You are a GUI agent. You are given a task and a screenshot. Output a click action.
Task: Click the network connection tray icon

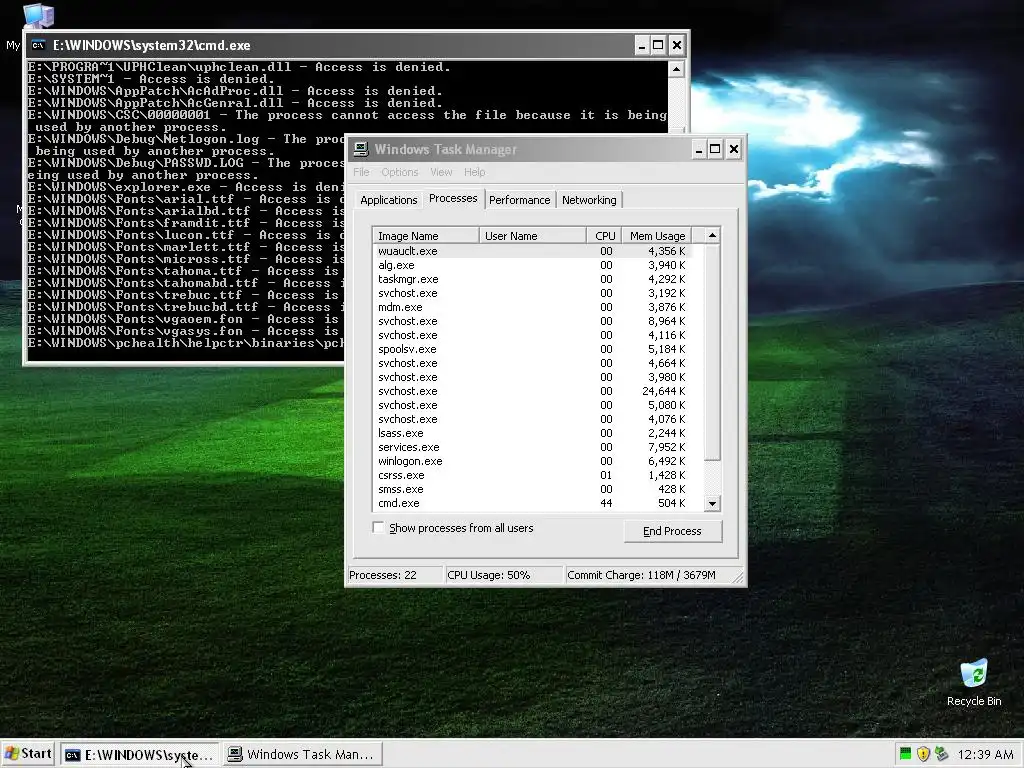tap(941, 754)
